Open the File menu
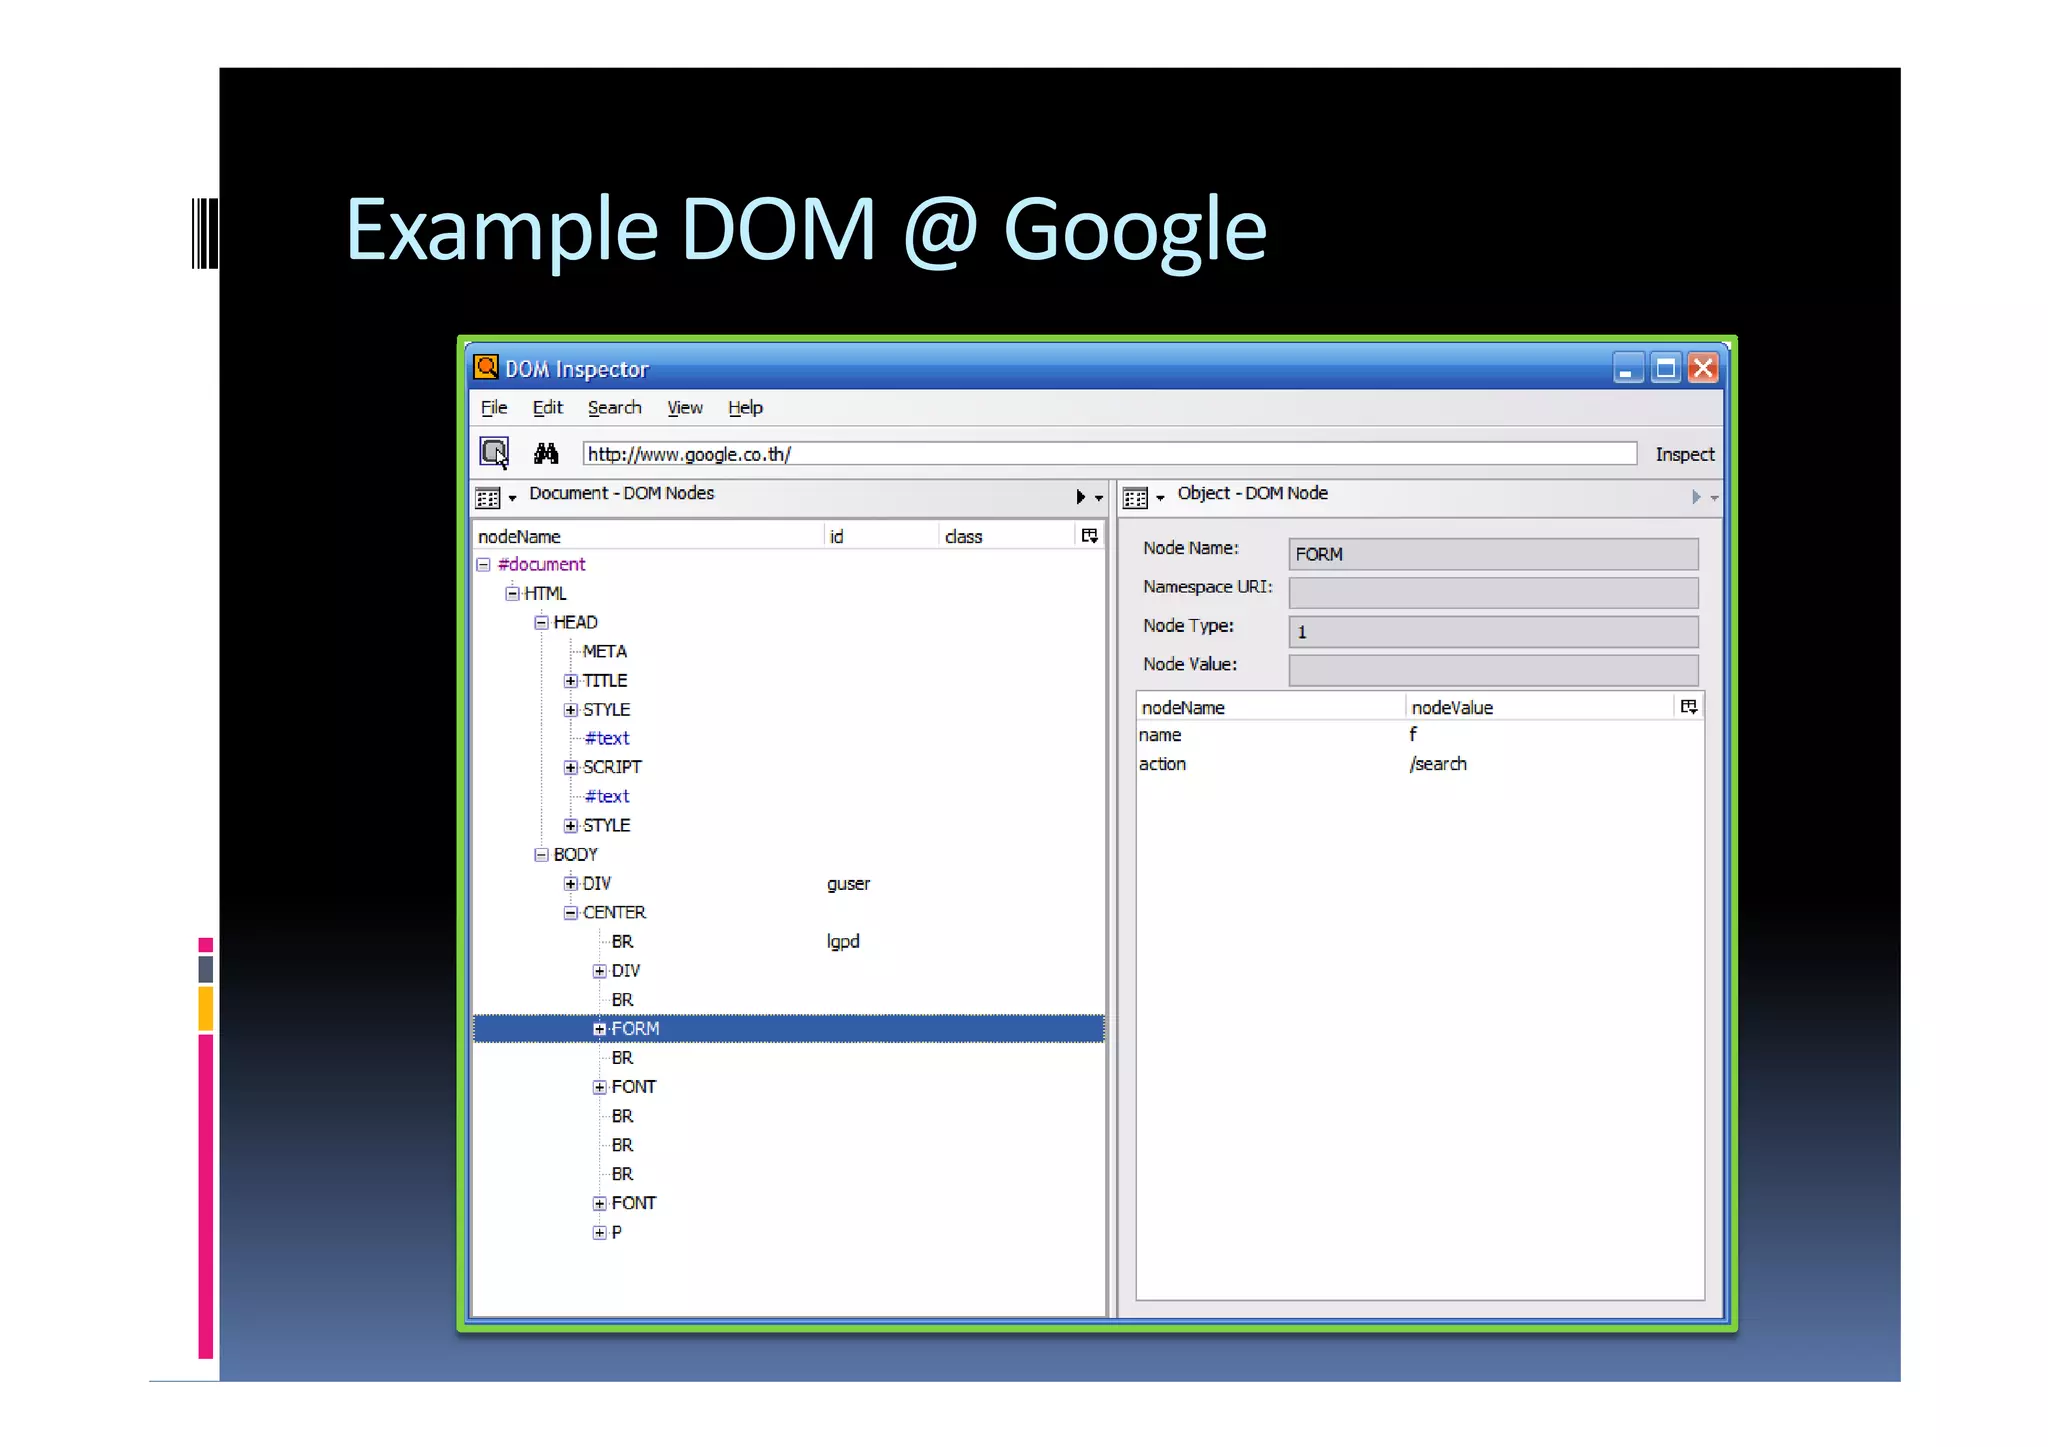The width and height of the screenshot is (2048, 1447). 494,407
